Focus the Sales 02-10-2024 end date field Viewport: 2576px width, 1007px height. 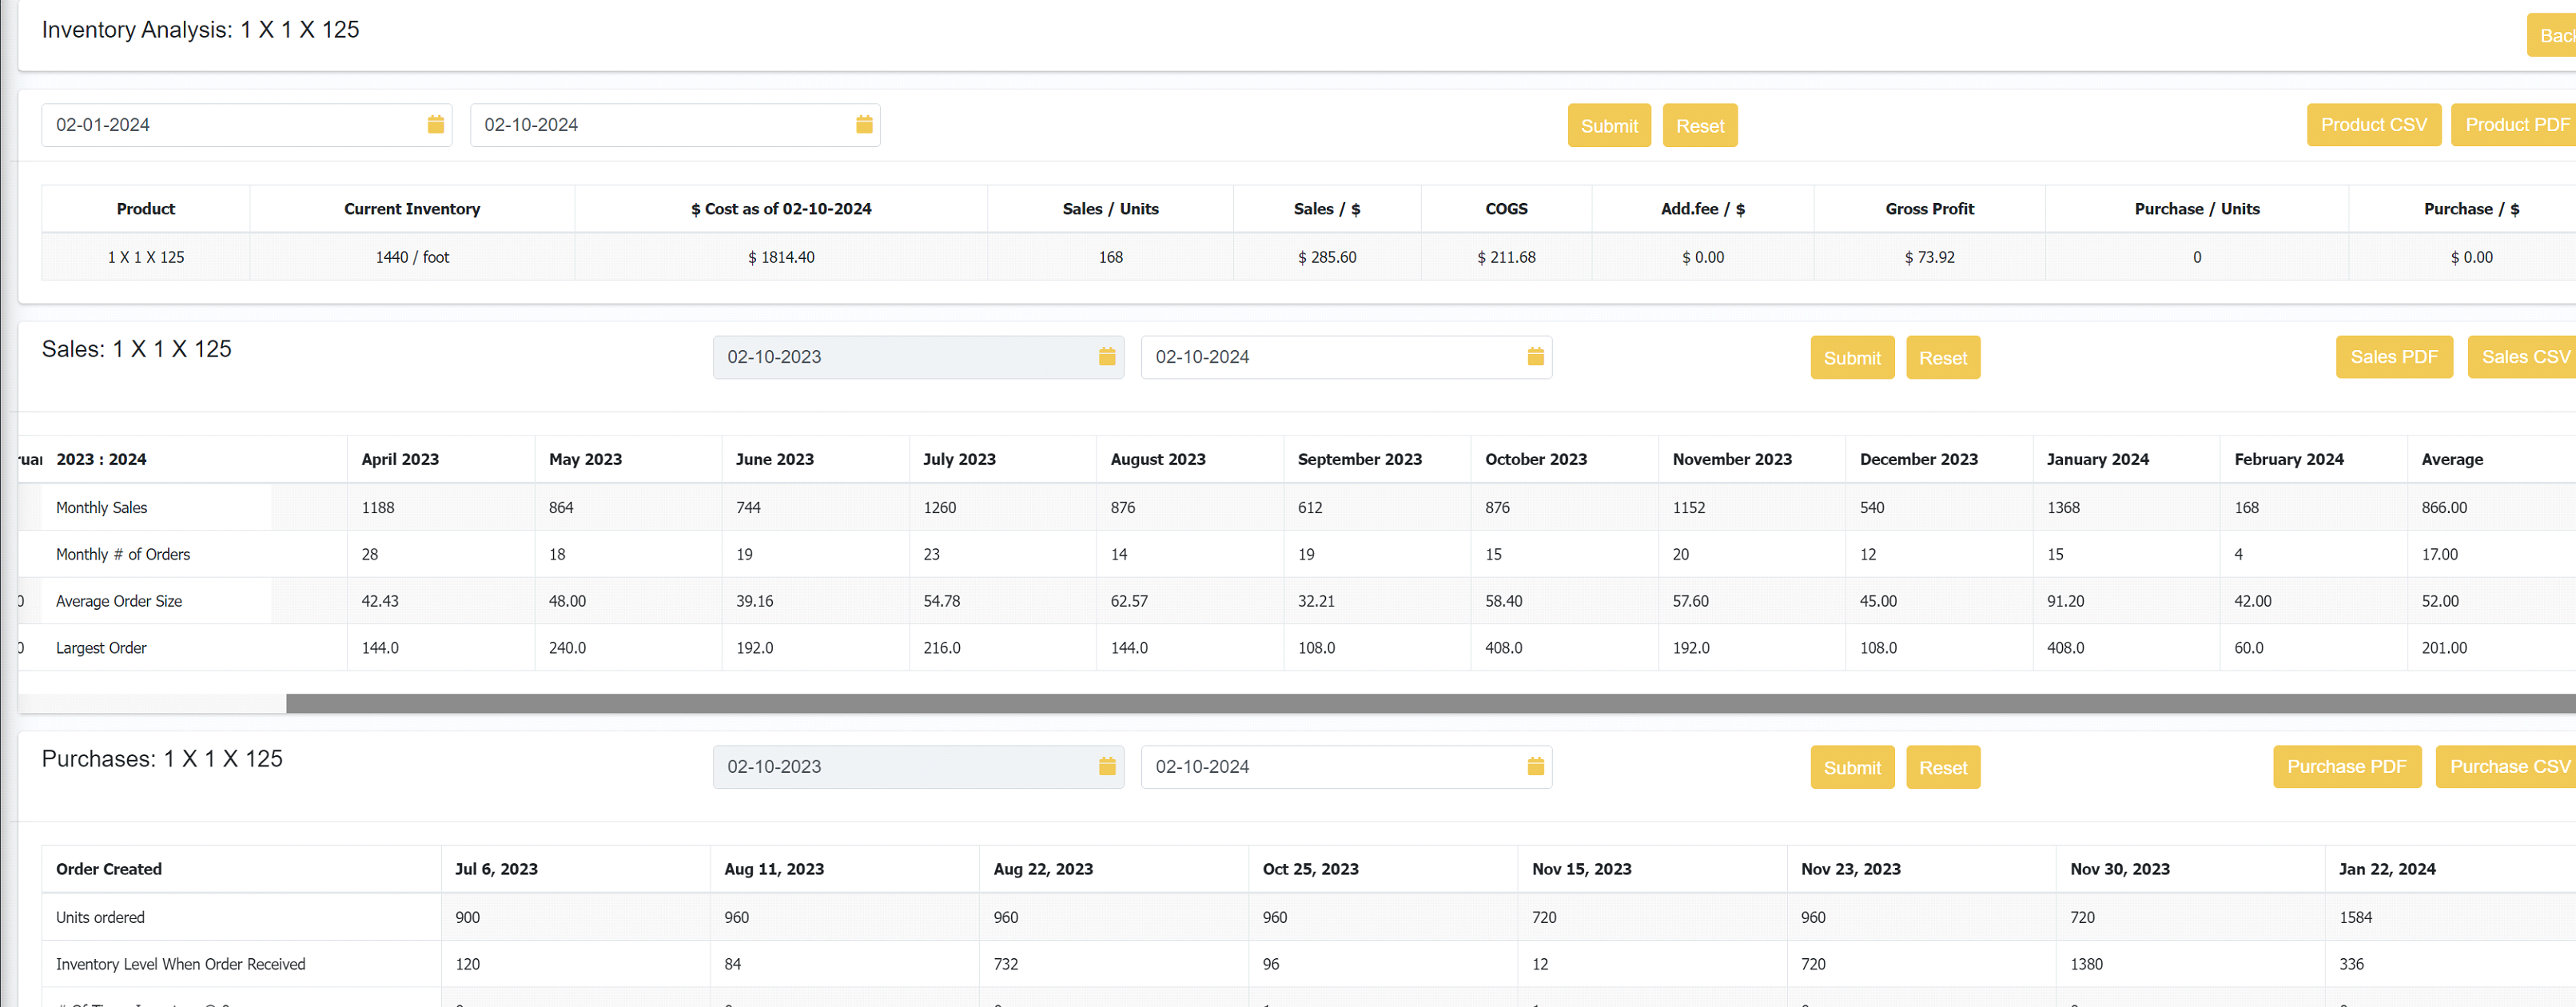(x=1346, y=357)
